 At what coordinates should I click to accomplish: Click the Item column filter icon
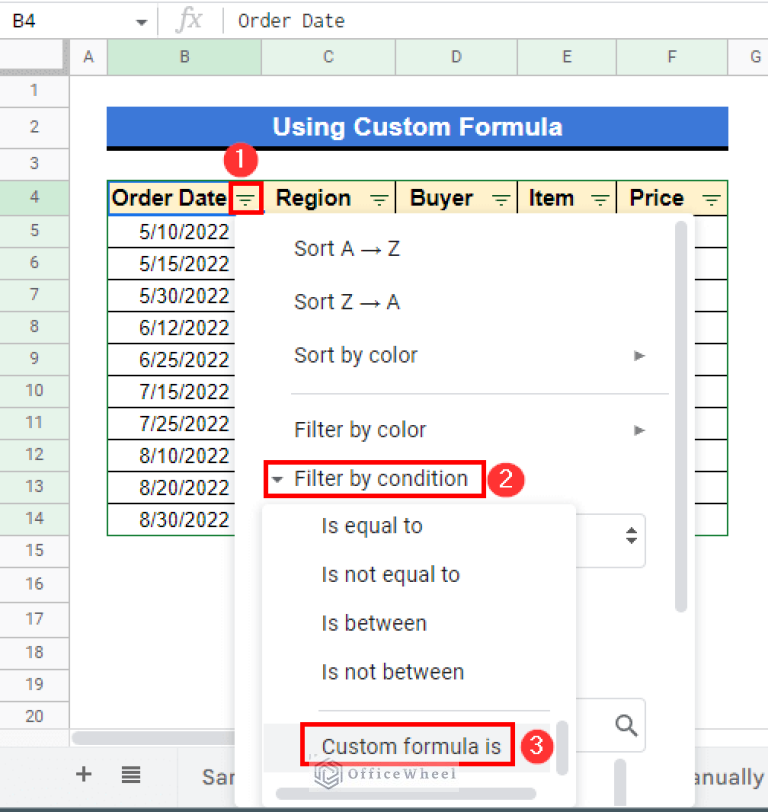coord(600,200)
